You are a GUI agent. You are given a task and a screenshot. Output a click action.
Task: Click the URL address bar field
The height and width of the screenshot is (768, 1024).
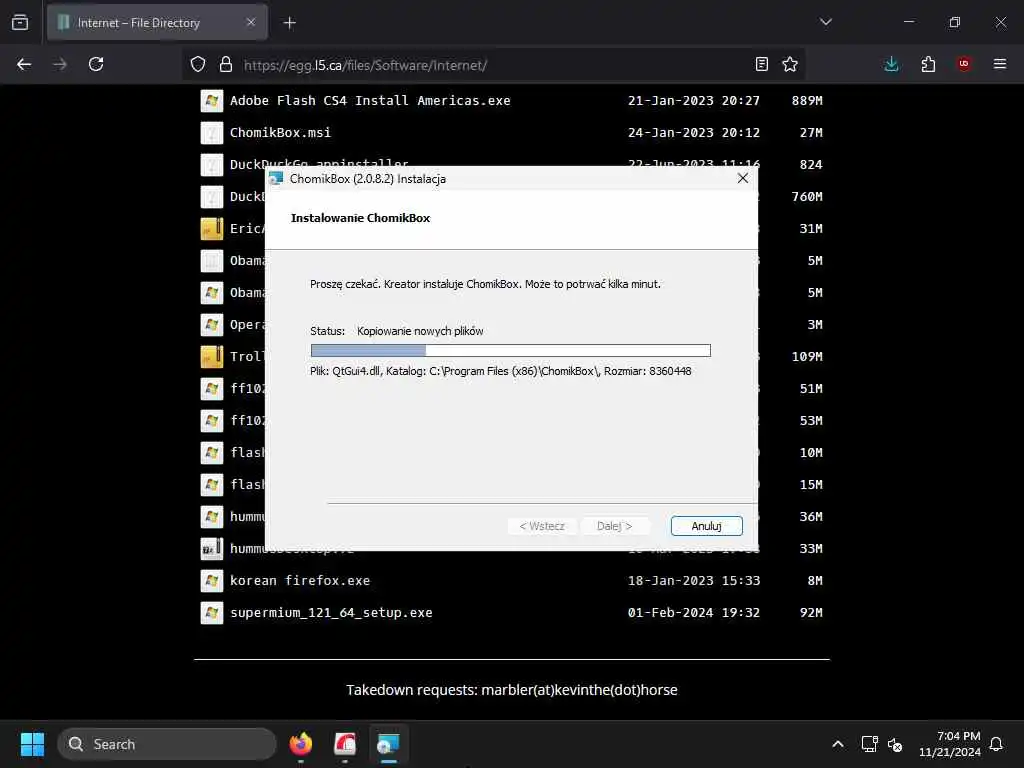[x=496, y=65]
